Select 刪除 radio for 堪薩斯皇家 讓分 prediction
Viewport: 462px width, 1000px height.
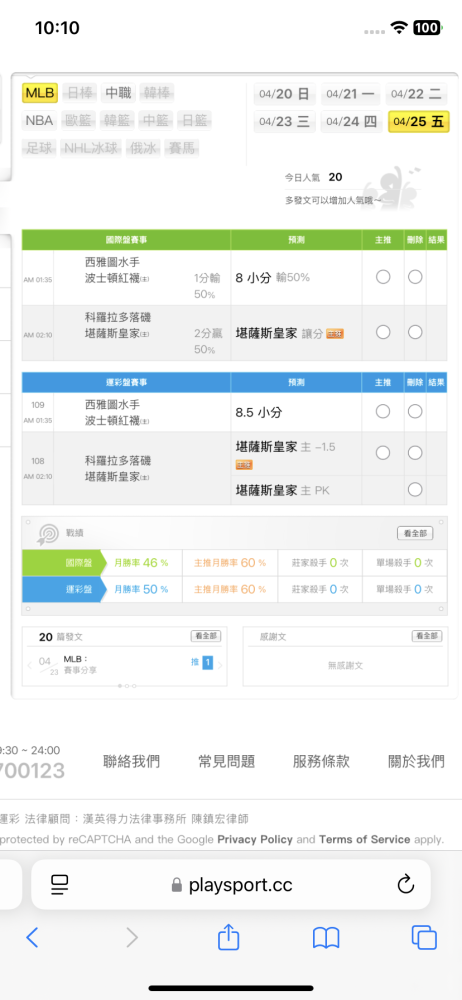[x=415, y=332]
